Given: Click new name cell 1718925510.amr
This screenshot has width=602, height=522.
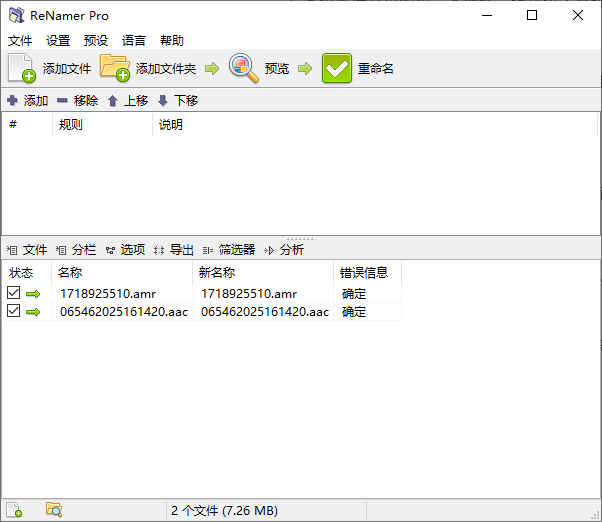Looking at the screenshot, I should coord(249,294).
